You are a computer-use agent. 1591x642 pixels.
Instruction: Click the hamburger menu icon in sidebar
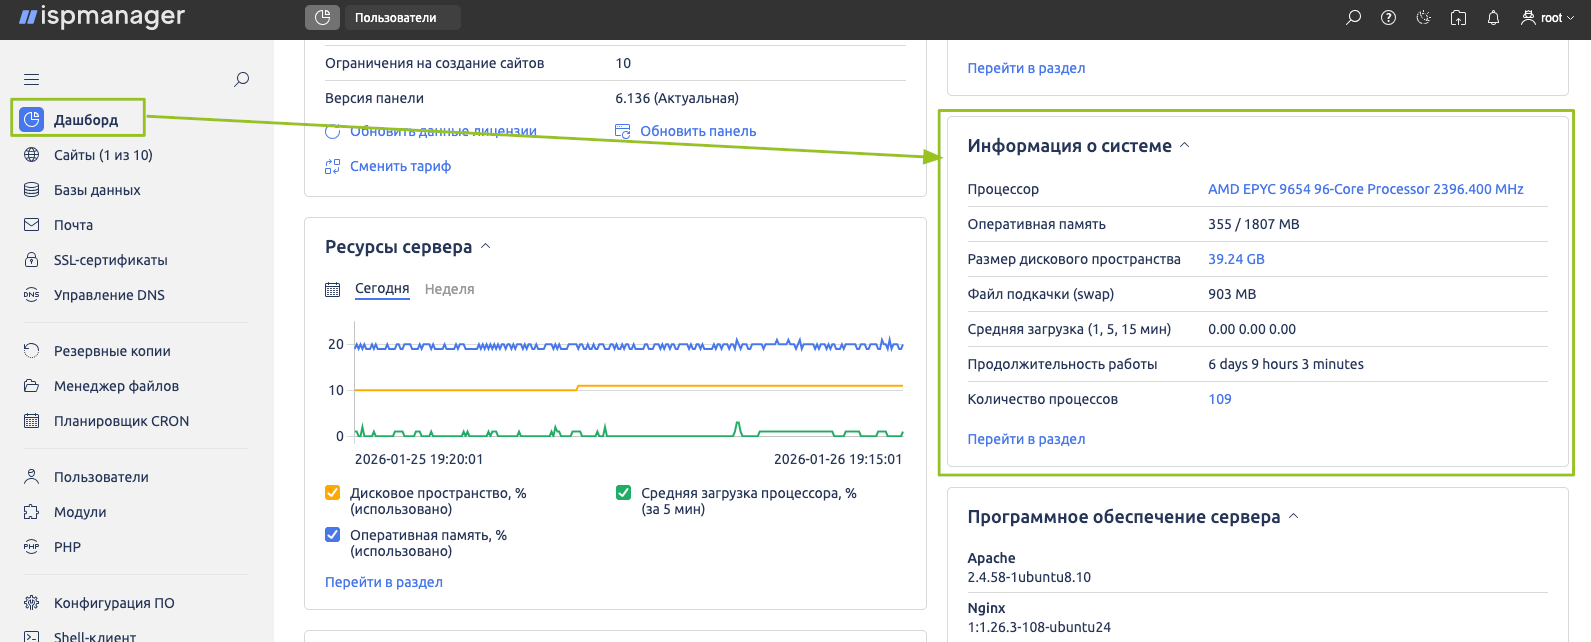pyautogui.click(x=32, y=79)
